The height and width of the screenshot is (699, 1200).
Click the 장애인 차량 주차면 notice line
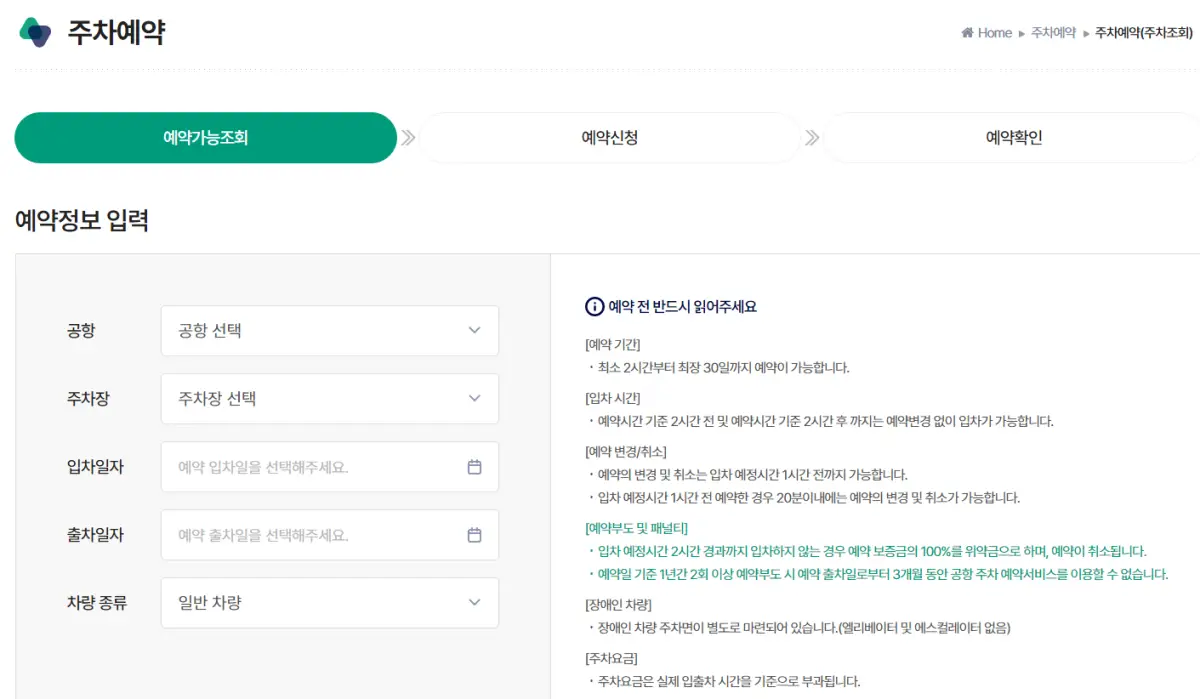(x=799, y=628)
